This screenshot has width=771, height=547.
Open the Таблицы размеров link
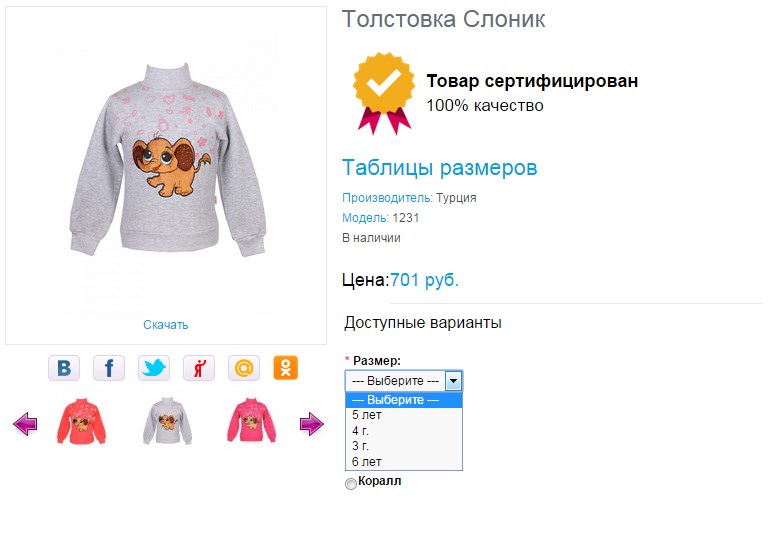click(x=440, y=168)
